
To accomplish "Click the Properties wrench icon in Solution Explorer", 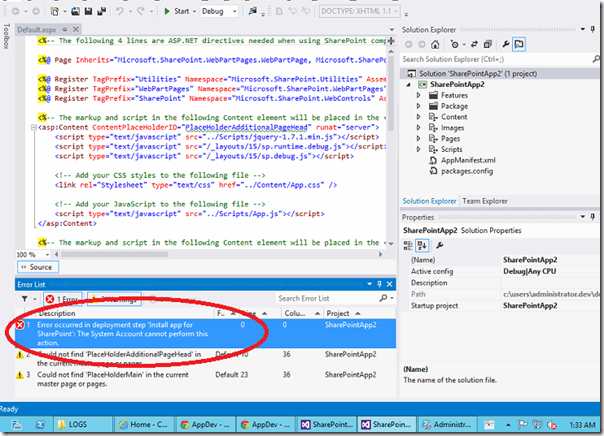I will [506, 44].
